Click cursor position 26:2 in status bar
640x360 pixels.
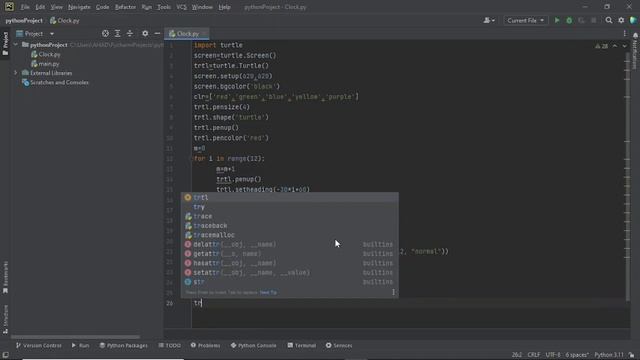[x=517, y=355]
